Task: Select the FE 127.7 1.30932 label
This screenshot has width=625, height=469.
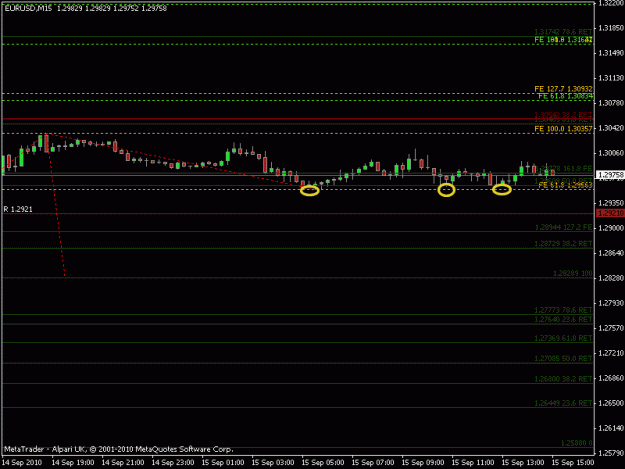Action: click(563, 89)
